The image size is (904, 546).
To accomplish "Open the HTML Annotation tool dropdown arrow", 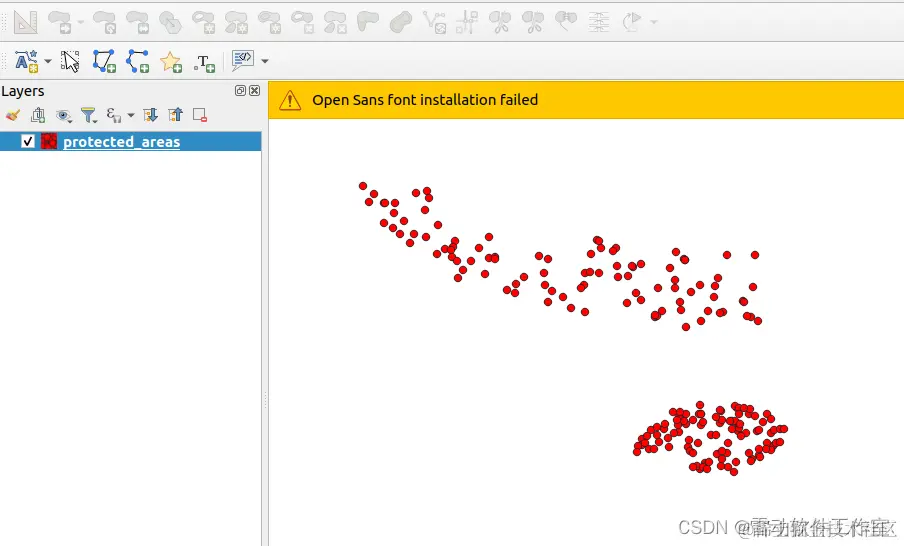I will [265, 61].
